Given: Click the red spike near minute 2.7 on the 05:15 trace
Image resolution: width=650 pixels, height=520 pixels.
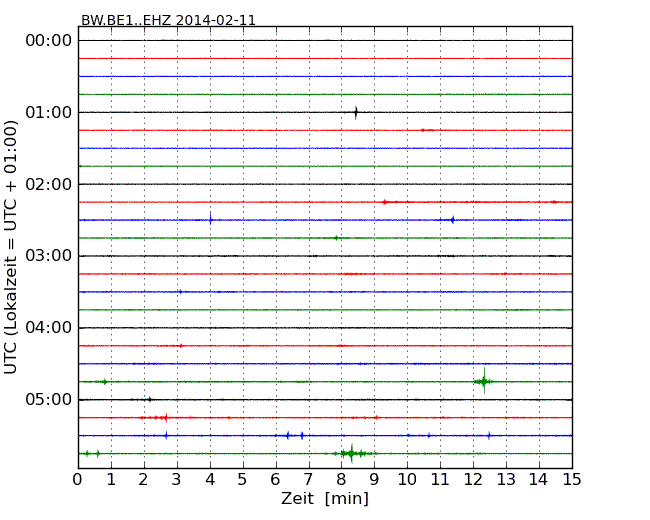Looking at the screenshot, I should [x=165, y=417].
